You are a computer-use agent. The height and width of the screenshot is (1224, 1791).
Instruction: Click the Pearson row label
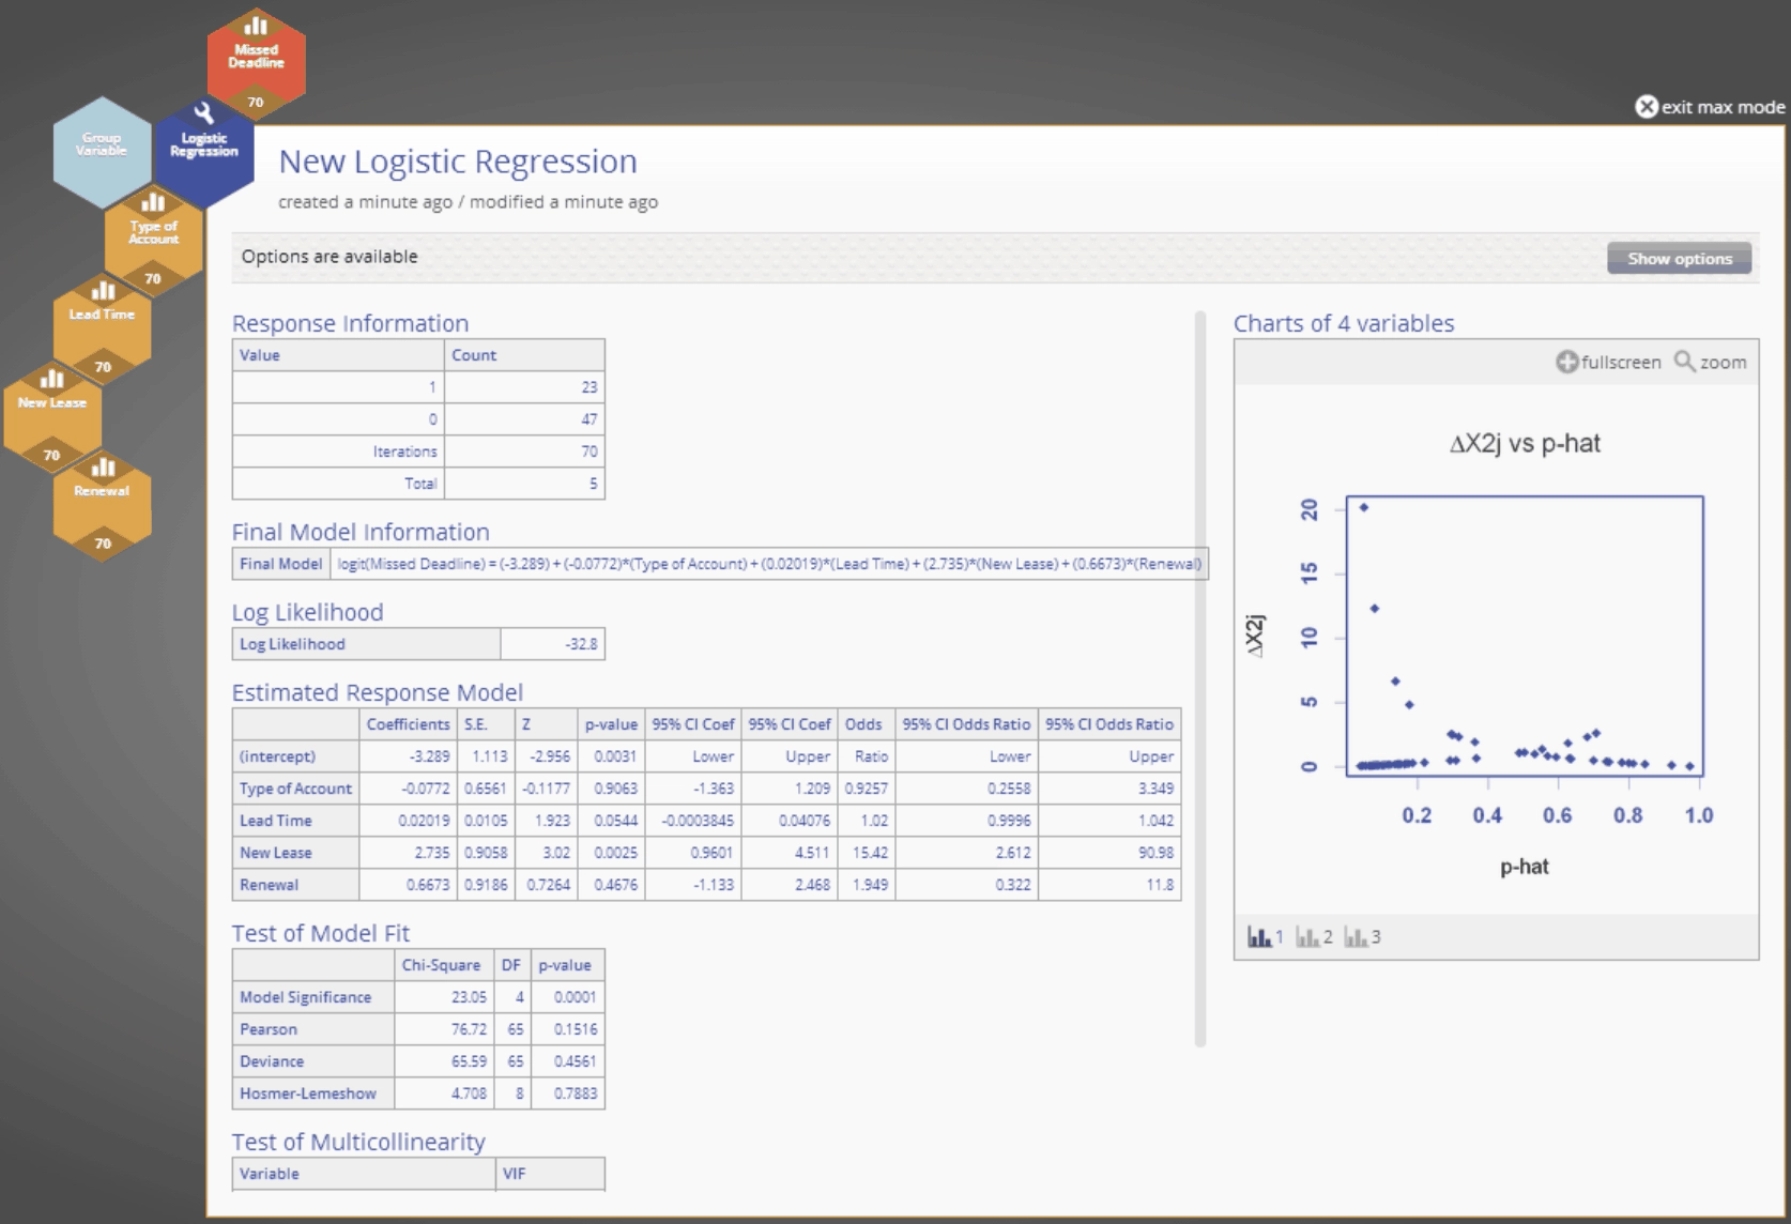313,1029
